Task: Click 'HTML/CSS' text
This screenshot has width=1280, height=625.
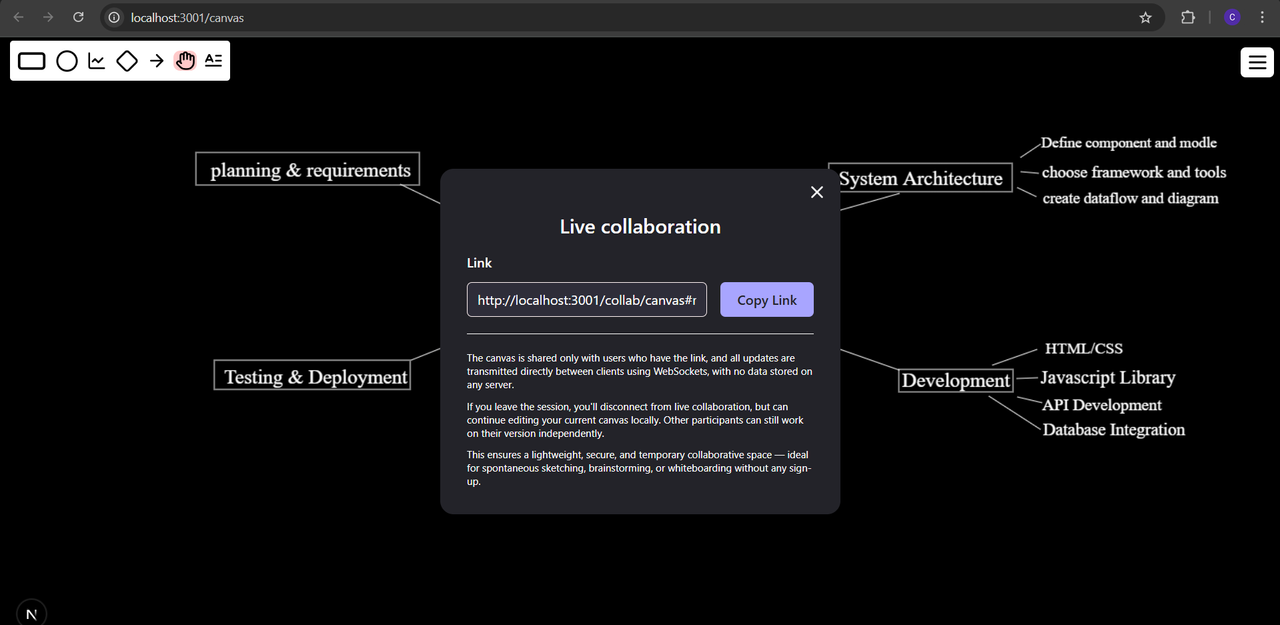Action: (1083, 348)
